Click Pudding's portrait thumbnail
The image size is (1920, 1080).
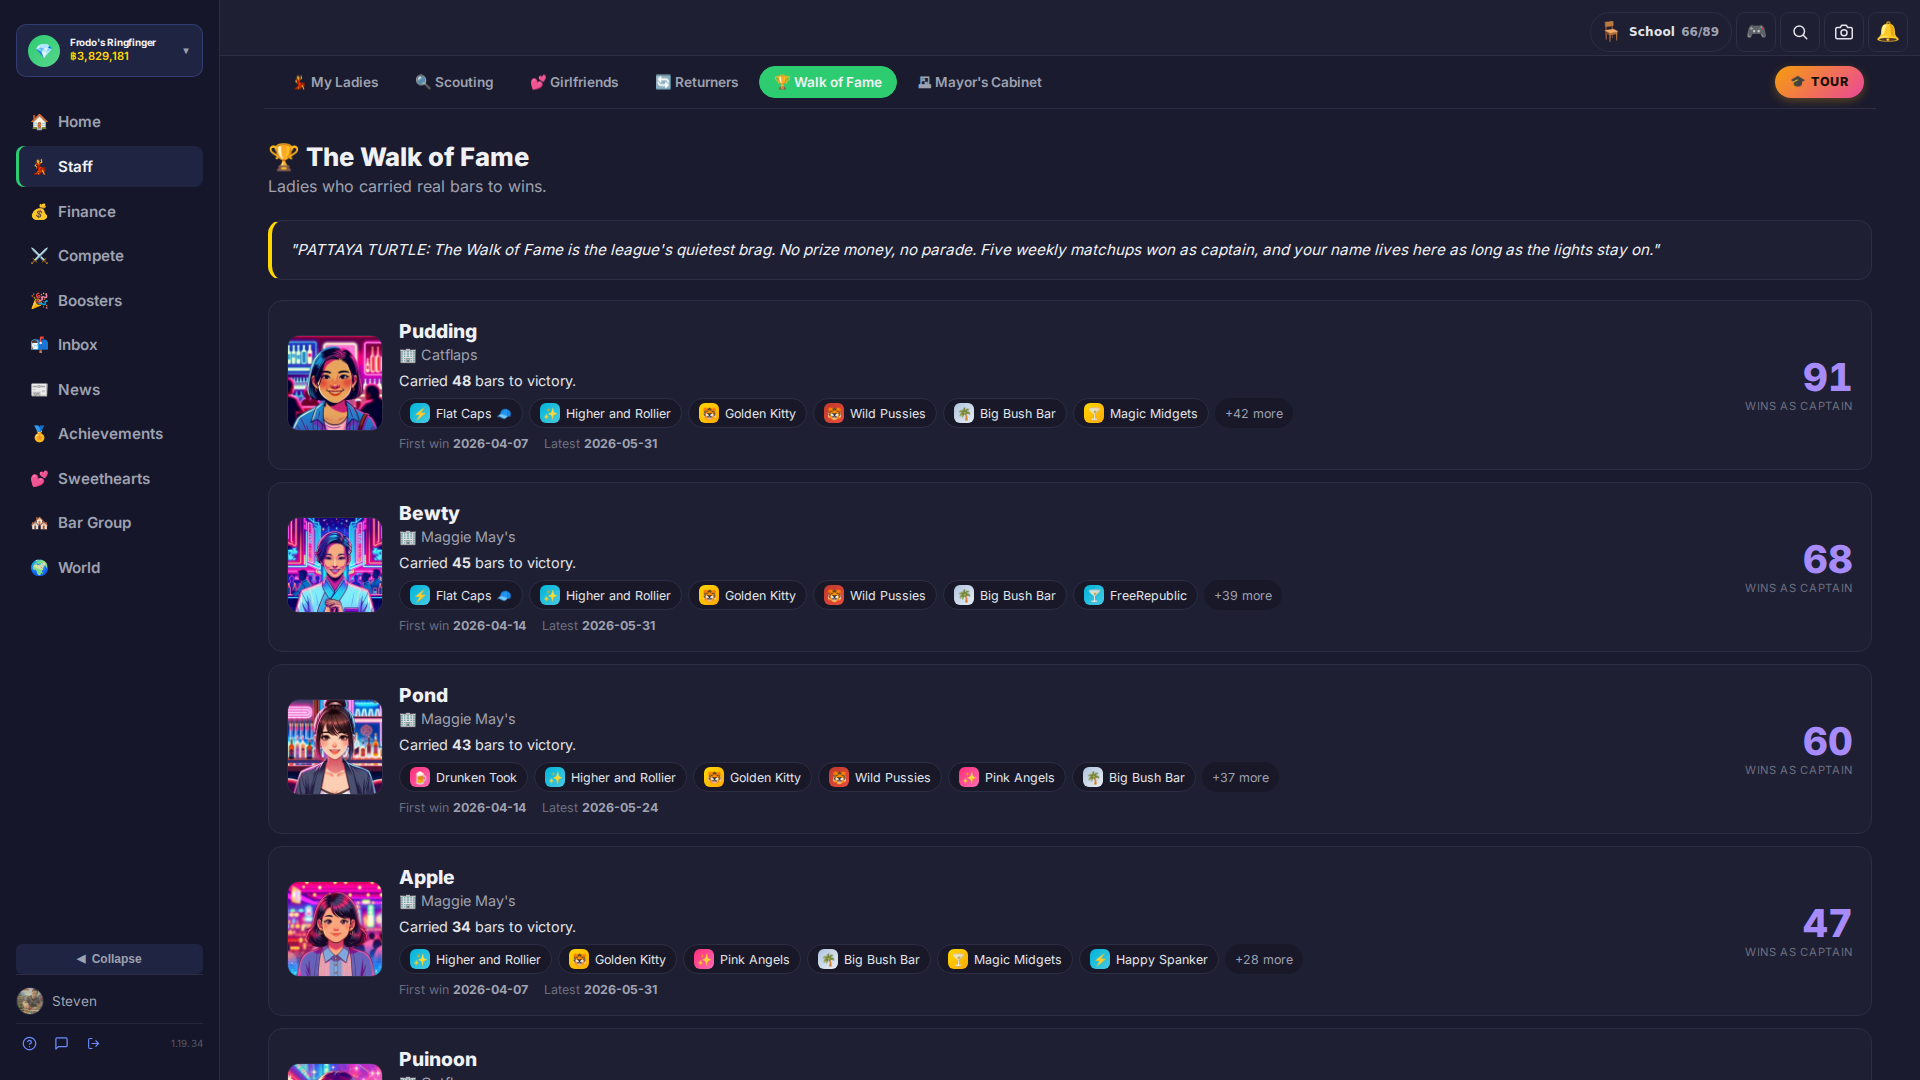(x=335, y=383)
